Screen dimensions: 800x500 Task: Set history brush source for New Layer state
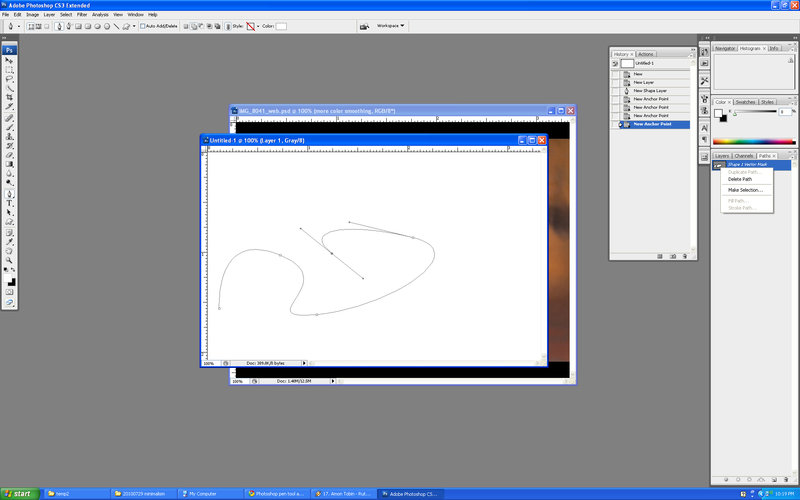[615, 82]
